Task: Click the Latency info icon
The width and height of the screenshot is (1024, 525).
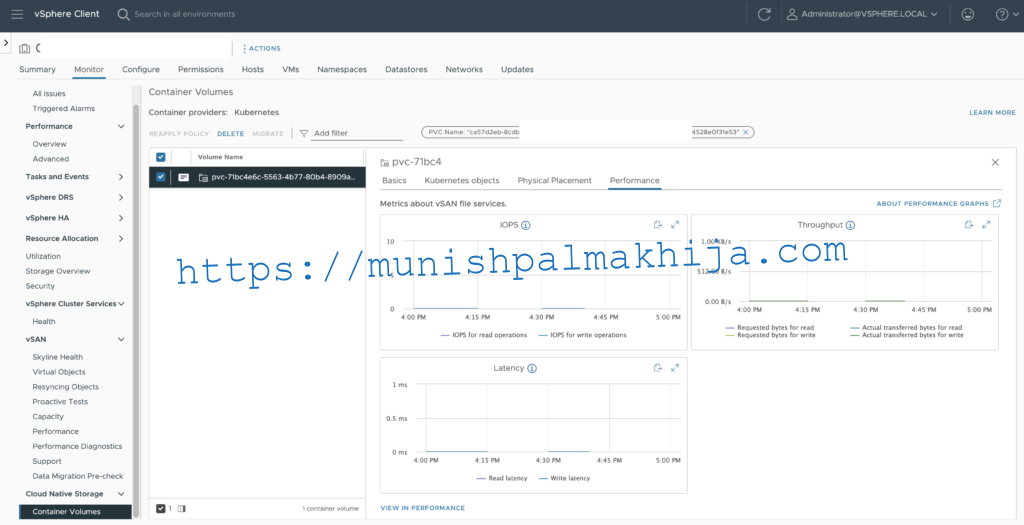Action: [x=532, y=368]
